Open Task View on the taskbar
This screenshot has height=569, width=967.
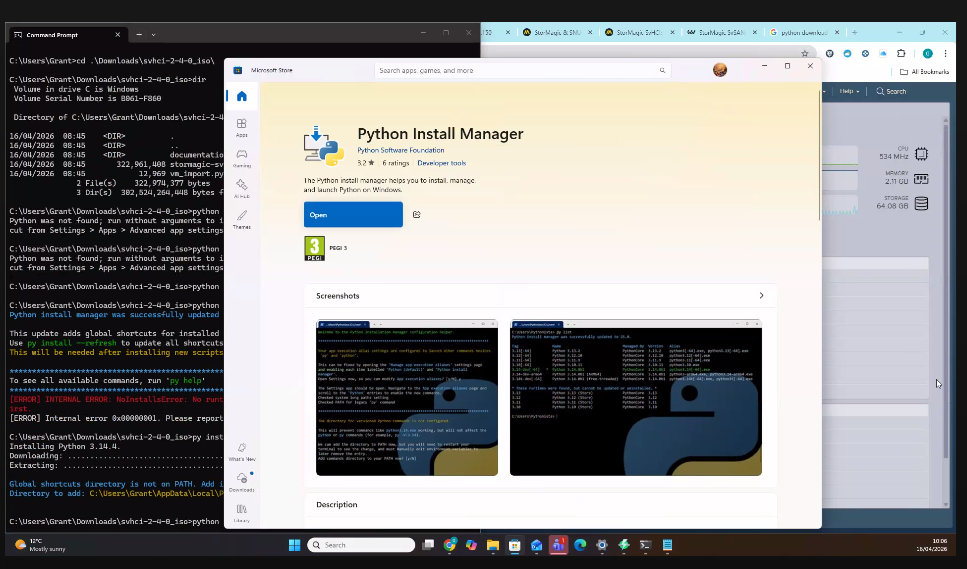(428, 545)
